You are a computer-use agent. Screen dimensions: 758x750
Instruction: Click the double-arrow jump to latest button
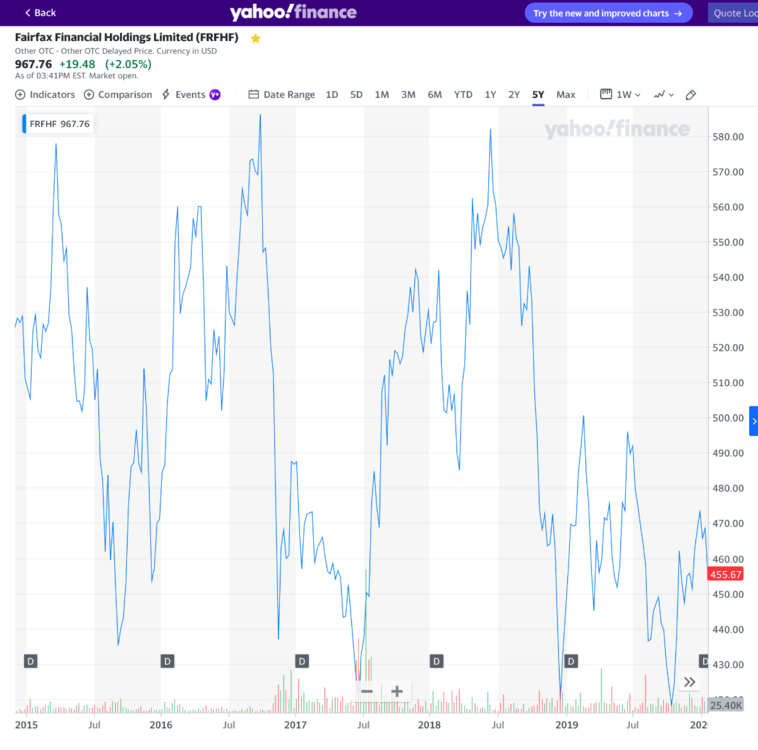click(x=689, y=682)
